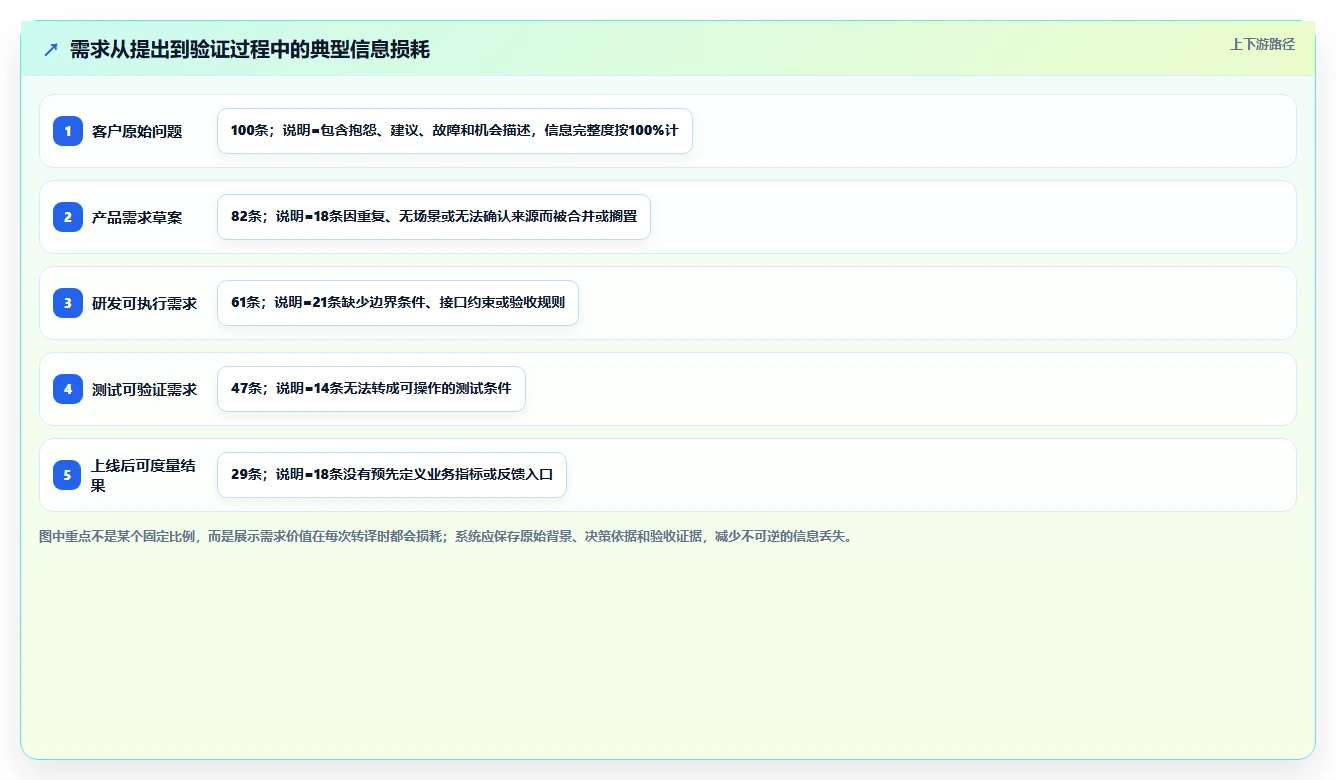Click the step 3 number badge
Image resolution: width=1336 pixels, height=780 pixels.
[68, 303]
